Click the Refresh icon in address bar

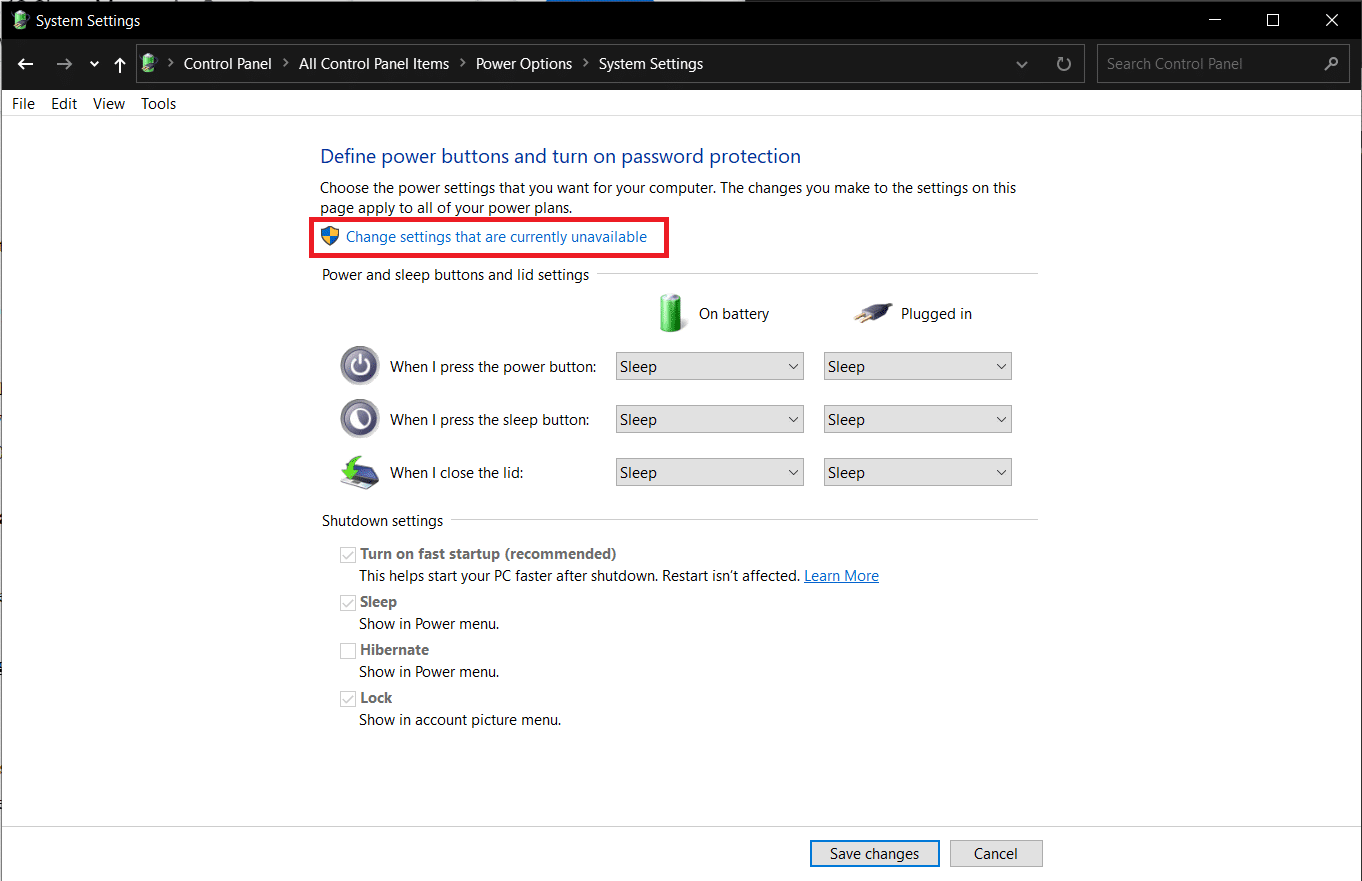tap(1063, 64)
